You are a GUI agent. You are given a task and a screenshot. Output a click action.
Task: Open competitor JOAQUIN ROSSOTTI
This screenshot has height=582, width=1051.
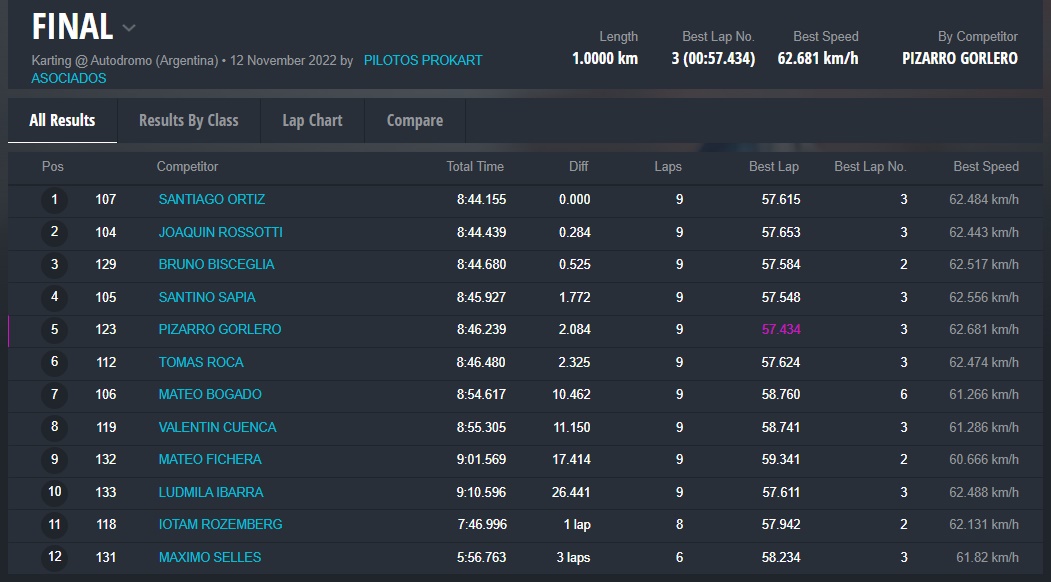[220, 232]
